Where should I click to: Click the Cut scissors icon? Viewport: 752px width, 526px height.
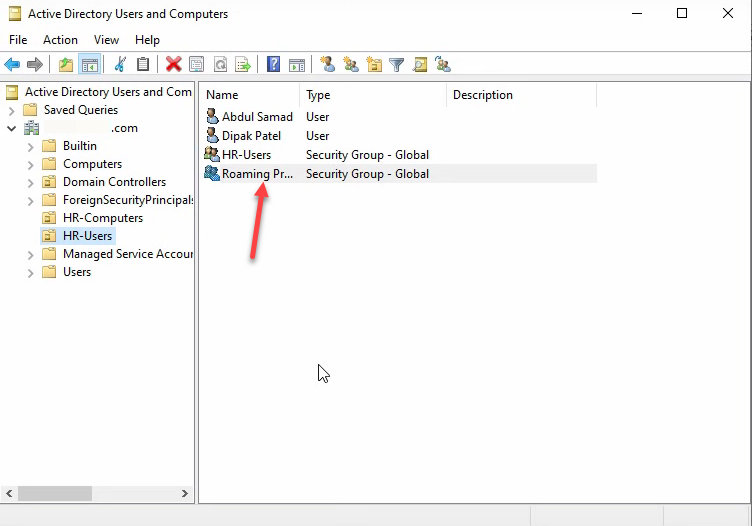(x=120, y=64)
